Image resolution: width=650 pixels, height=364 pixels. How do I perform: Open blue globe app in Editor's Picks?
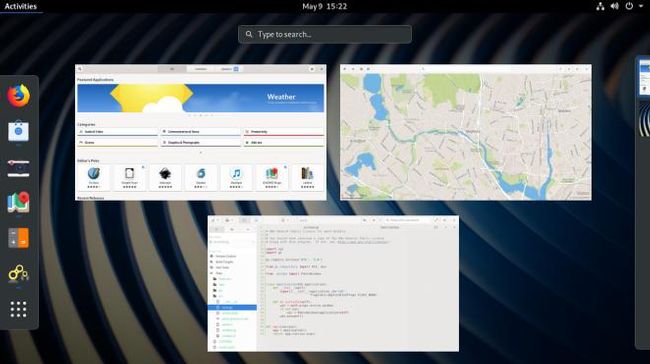94,177
